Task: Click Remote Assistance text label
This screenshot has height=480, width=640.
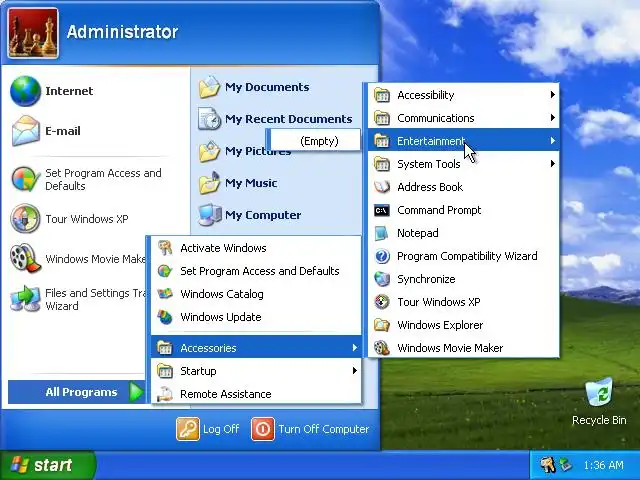Action: tap(226, 394)
